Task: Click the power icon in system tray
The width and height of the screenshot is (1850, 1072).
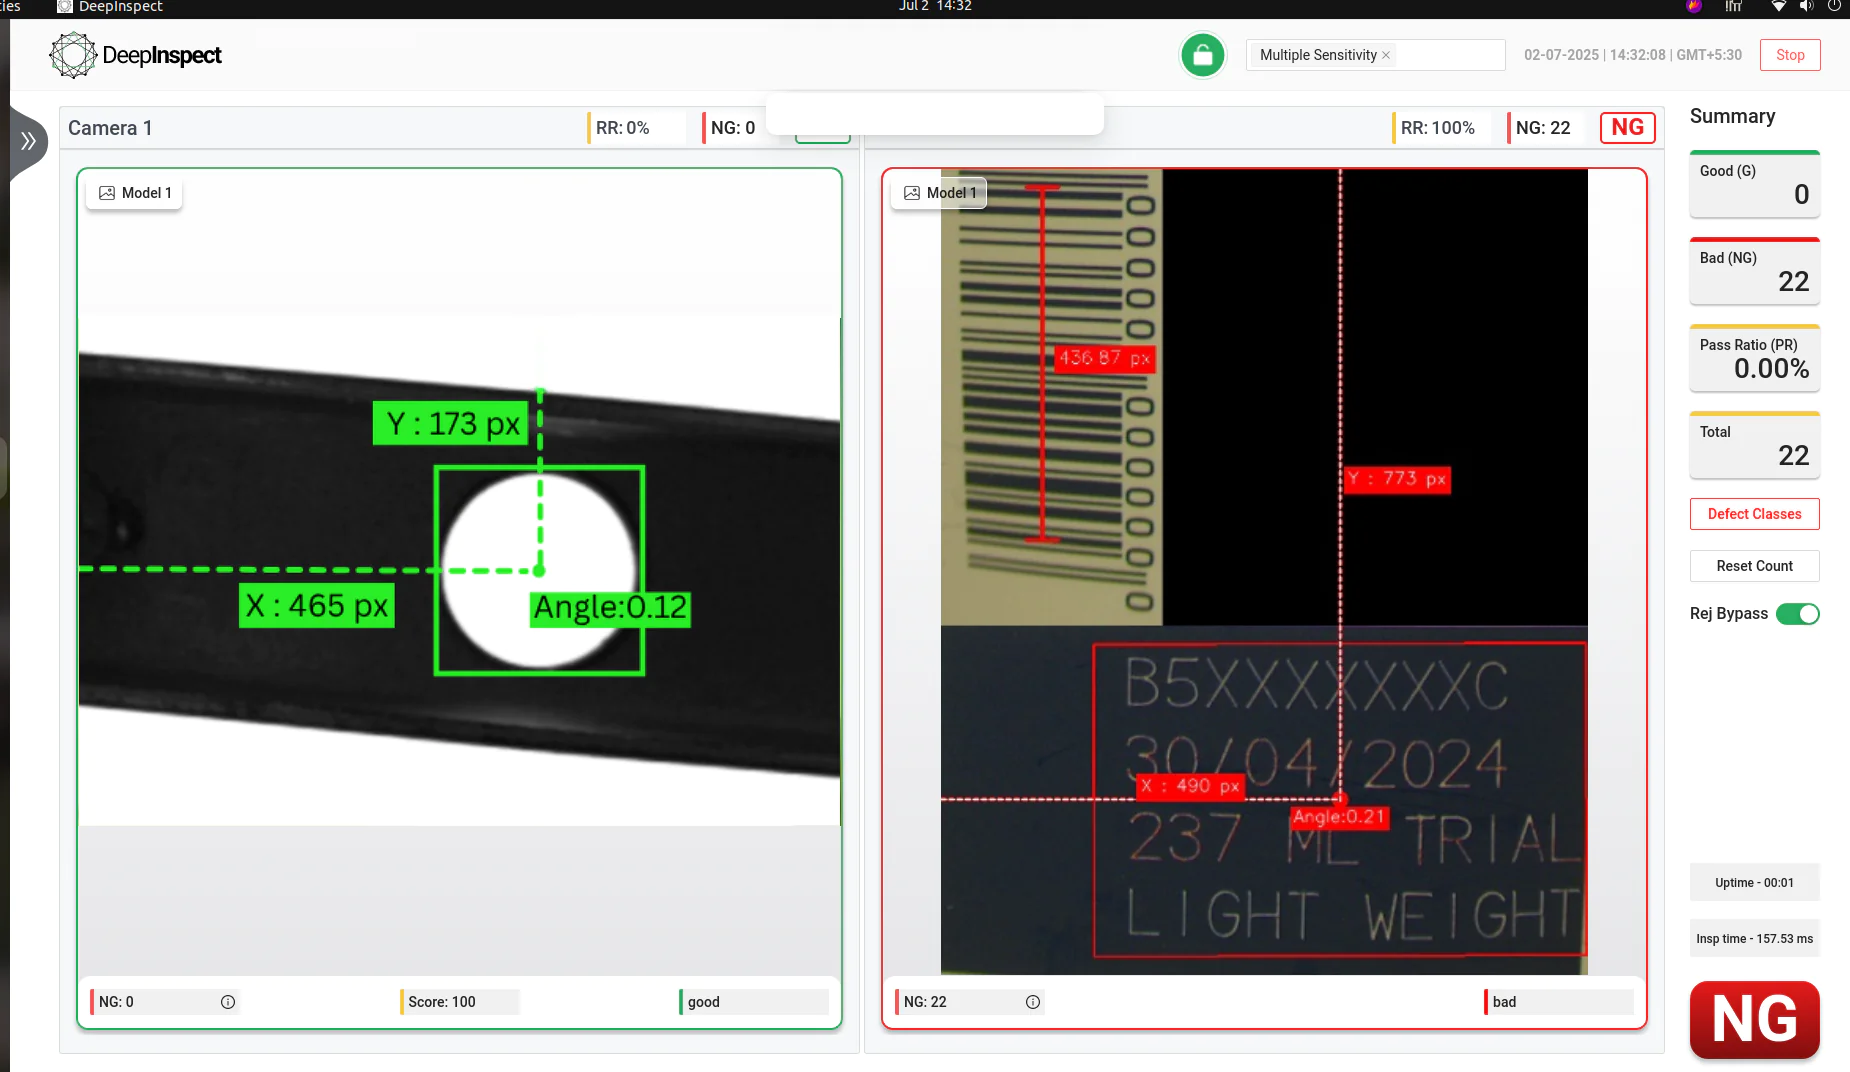Action: pos(1834,6)
